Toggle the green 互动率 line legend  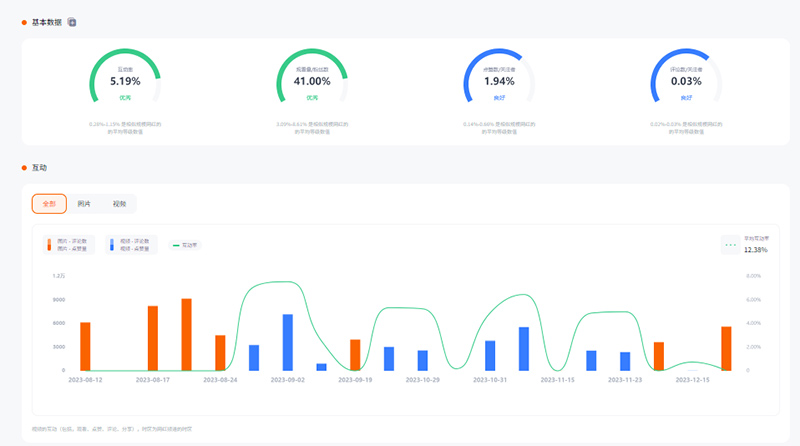[186, 245]
